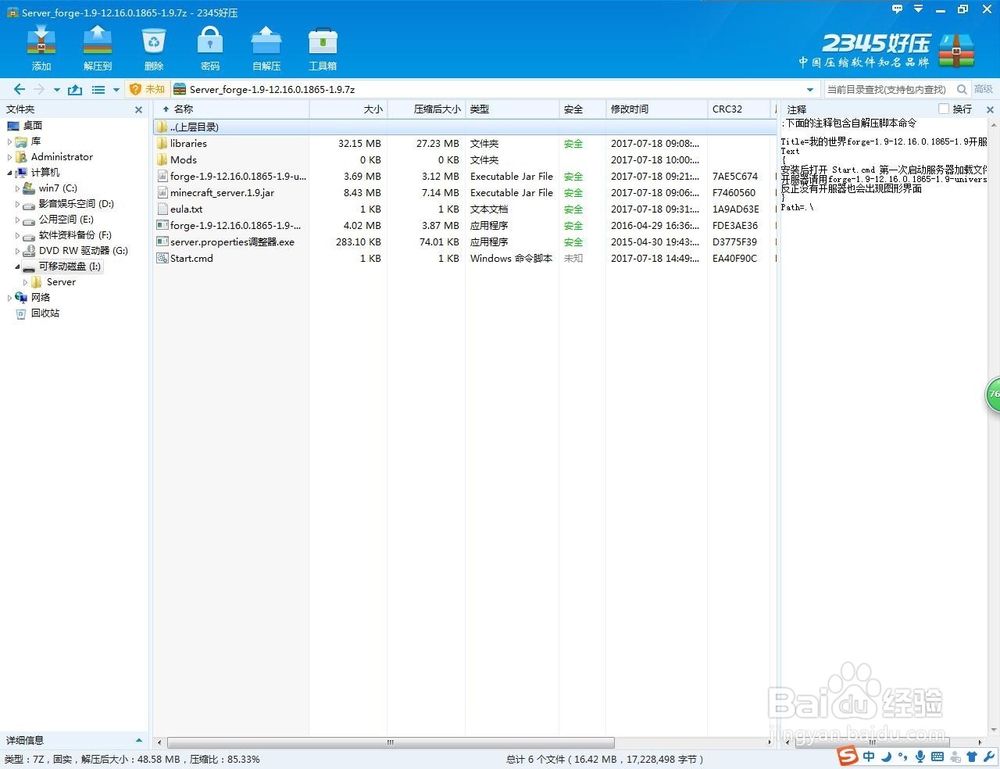Click the 自解压 (Self-extract) icon
The height and width of the screenshot is (769, 1000).
266,48
